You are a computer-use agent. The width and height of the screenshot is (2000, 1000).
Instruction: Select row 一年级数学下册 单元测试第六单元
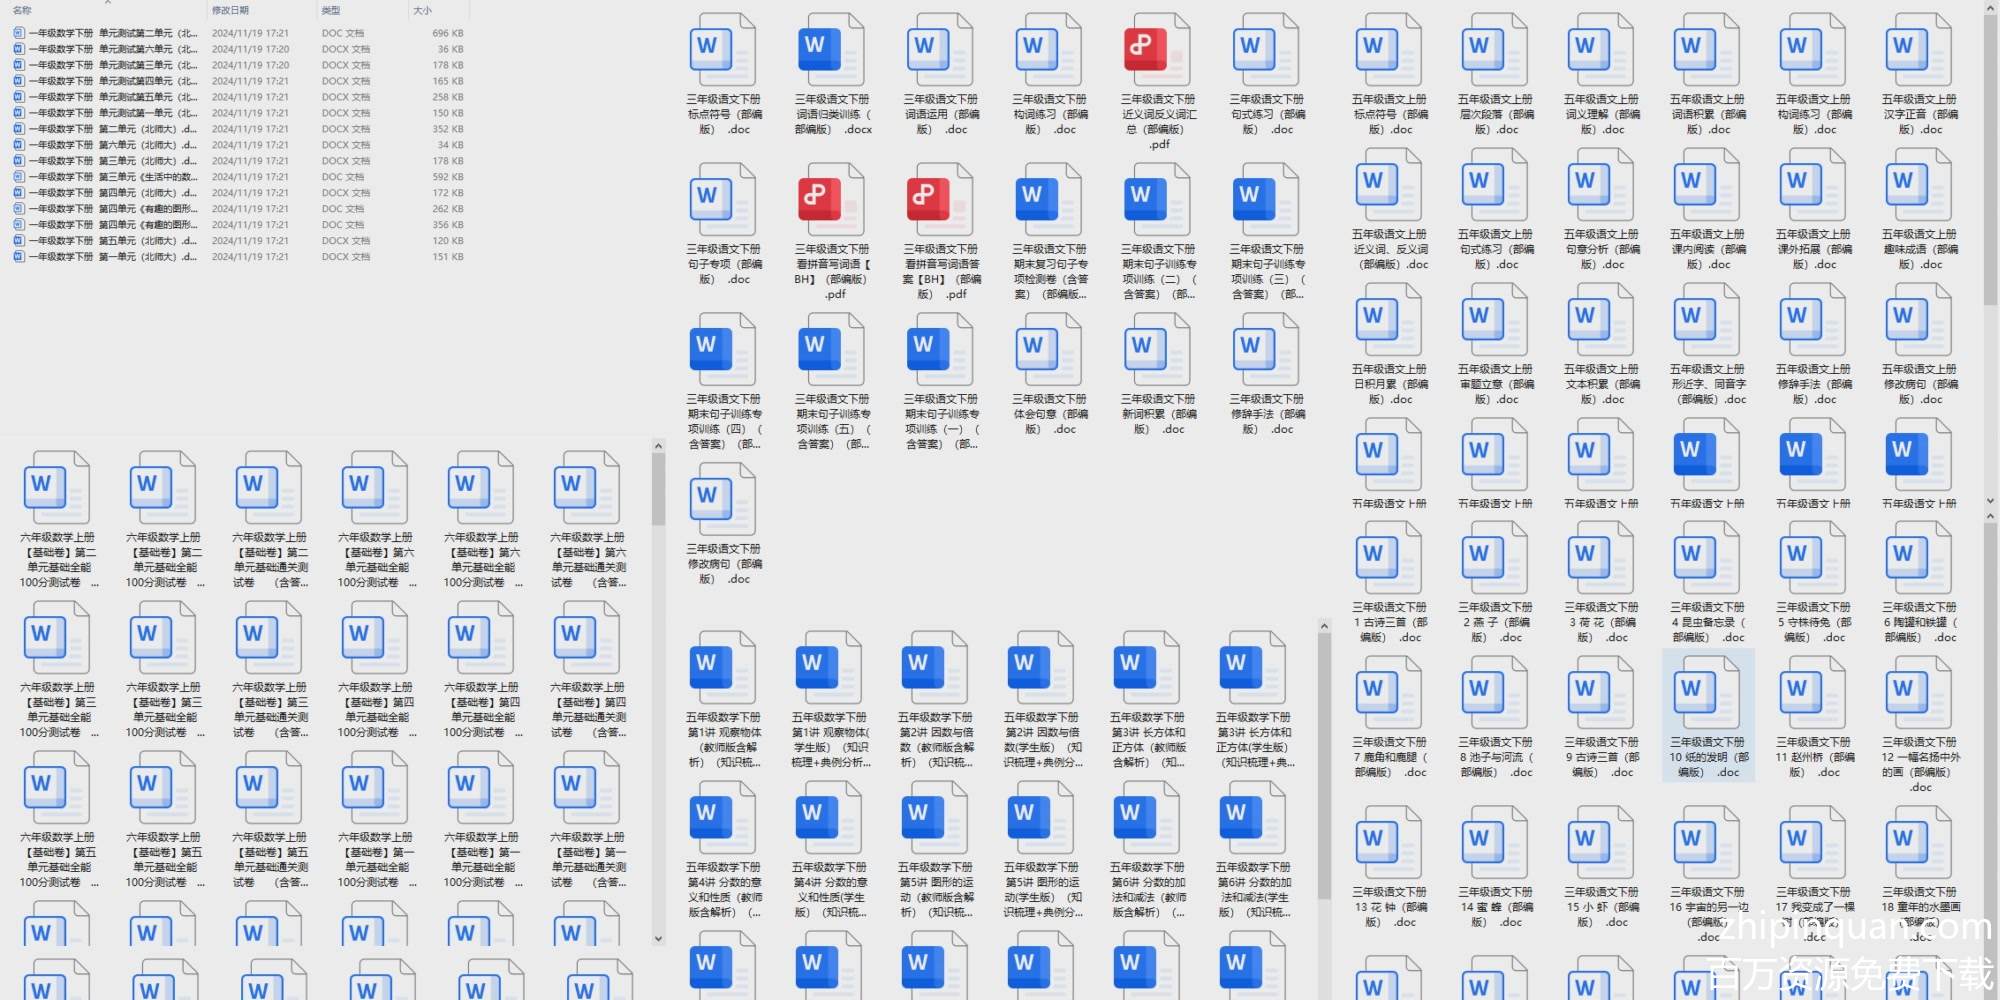coord(238,49)
